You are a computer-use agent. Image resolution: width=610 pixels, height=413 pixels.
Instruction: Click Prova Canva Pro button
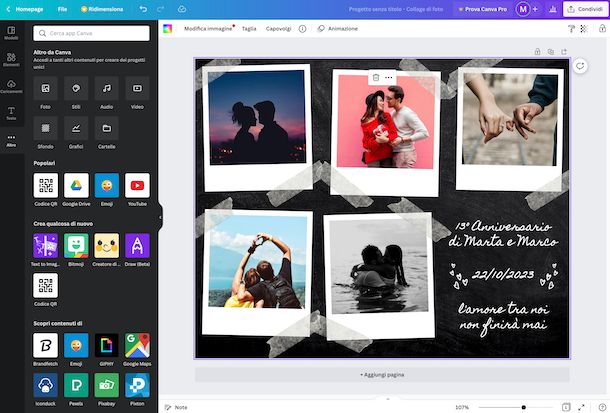pos(482,9)
